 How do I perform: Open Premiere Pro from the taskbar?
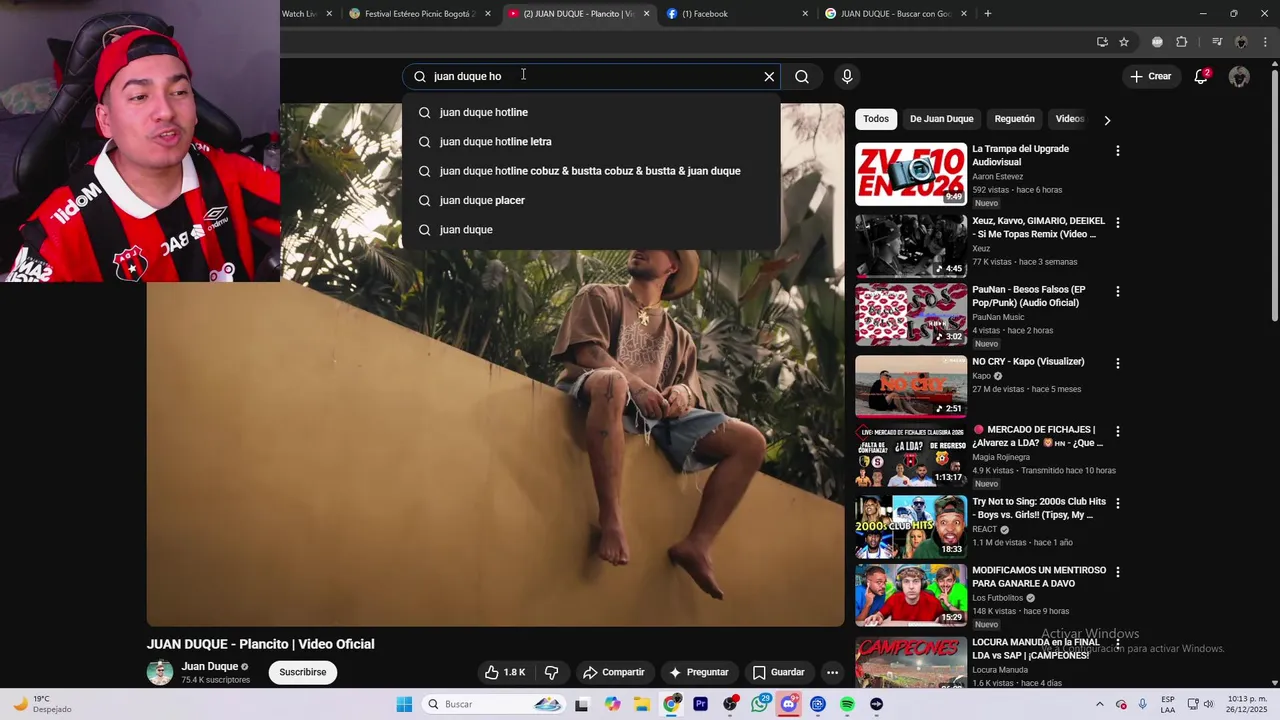coord(700,704)
